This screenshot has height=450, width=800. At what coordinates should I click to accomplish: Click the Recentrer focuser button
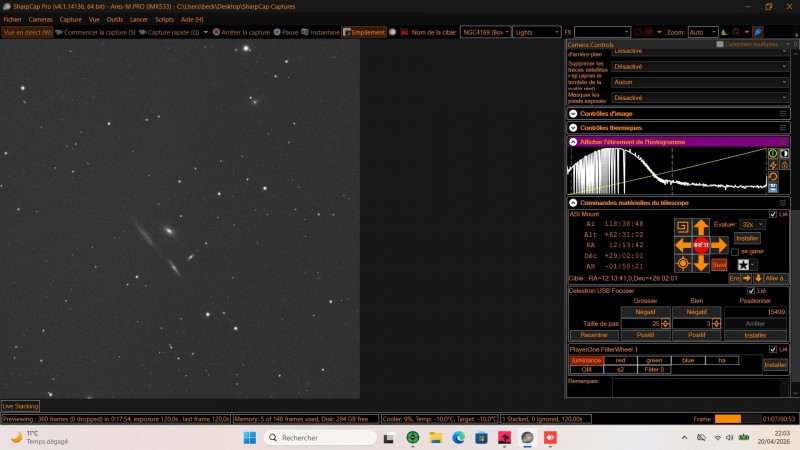594,335
